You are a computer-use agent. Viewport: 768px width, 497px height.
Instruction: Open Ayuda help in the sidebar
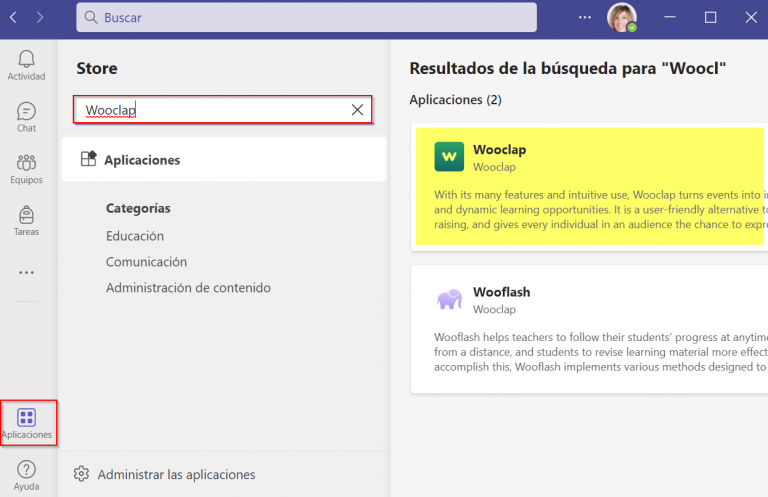26,475
